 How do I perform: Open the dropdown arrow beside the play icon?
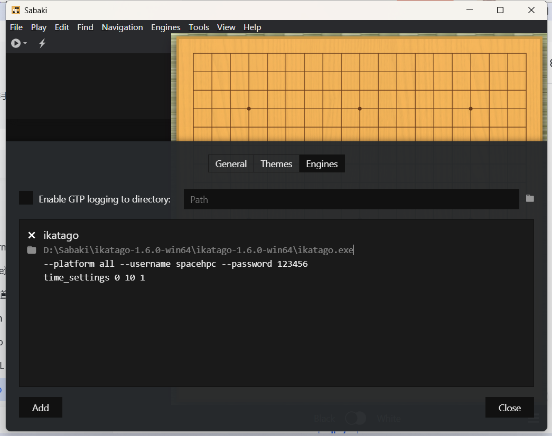point(25,43)
